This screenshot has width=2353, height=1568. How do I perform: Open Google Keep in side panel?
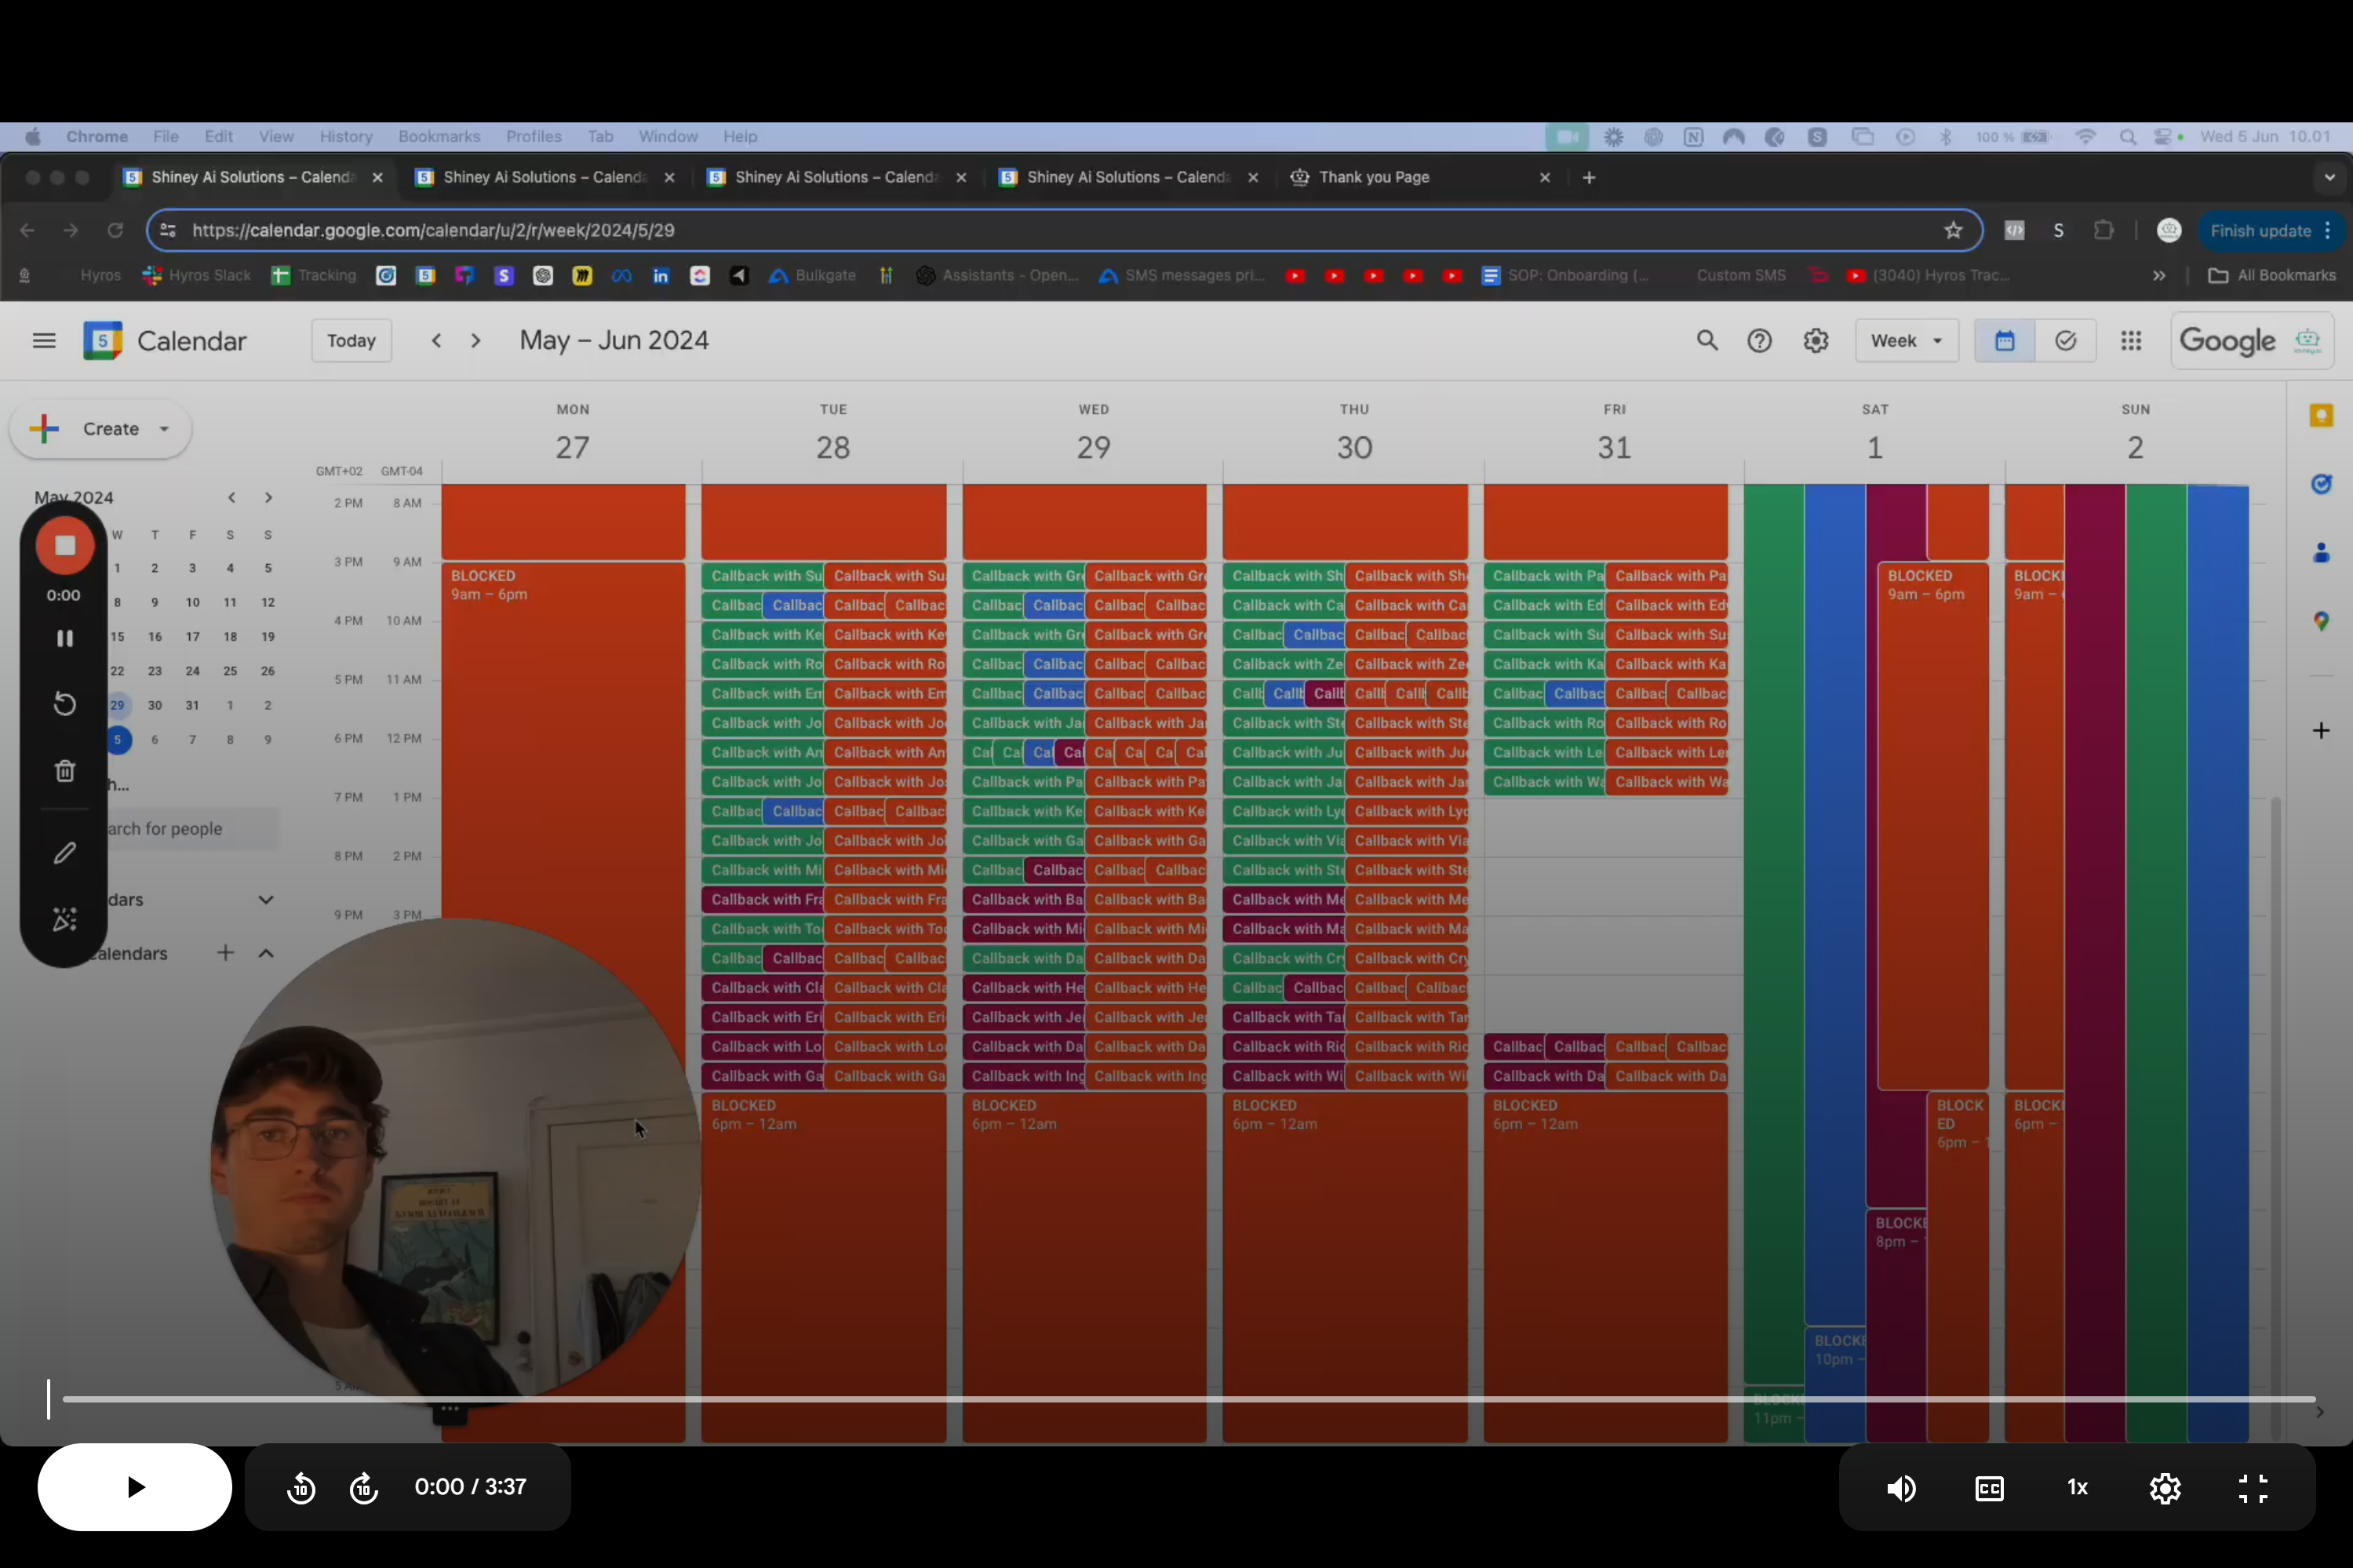coord(2321,416)
